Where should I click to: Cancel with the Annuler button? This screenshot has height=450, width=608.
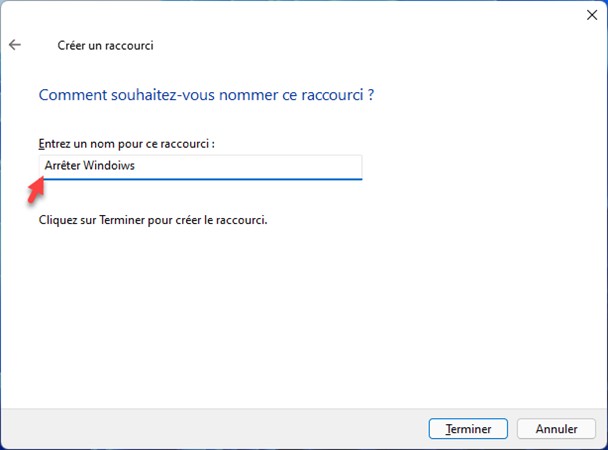[x=557, y=429]
